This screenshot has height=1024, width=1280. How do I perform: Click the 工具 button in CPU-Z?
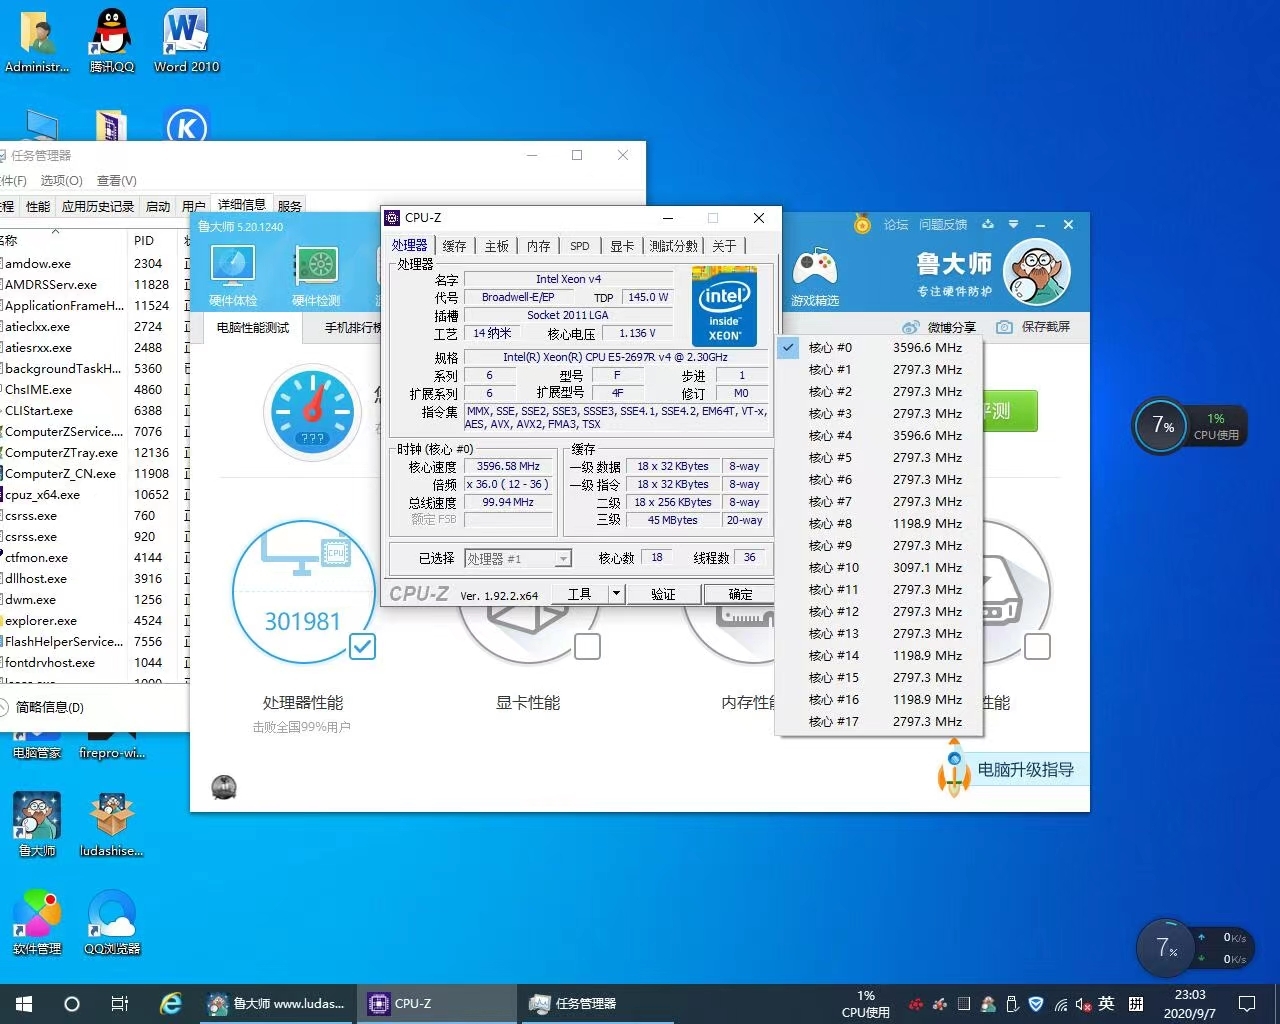[x=580, y=594]
